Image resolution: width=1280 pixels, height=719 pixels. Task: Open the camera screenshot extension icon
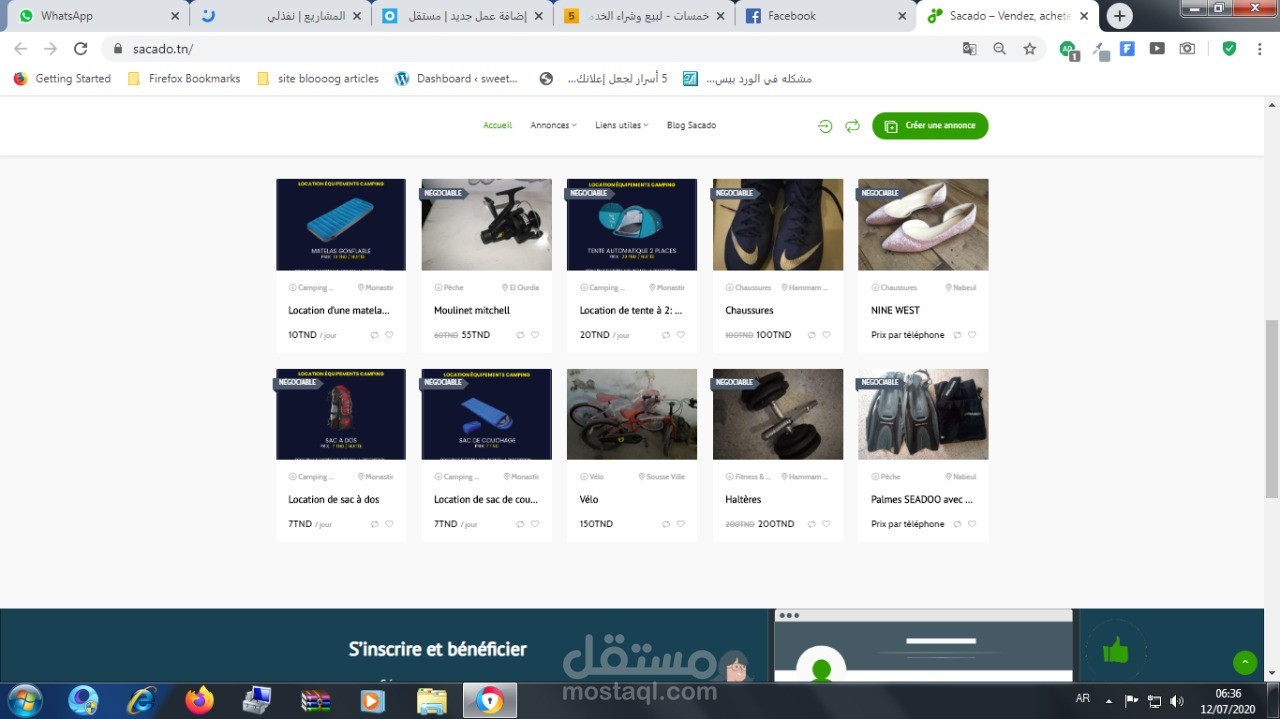(1187, 48)
